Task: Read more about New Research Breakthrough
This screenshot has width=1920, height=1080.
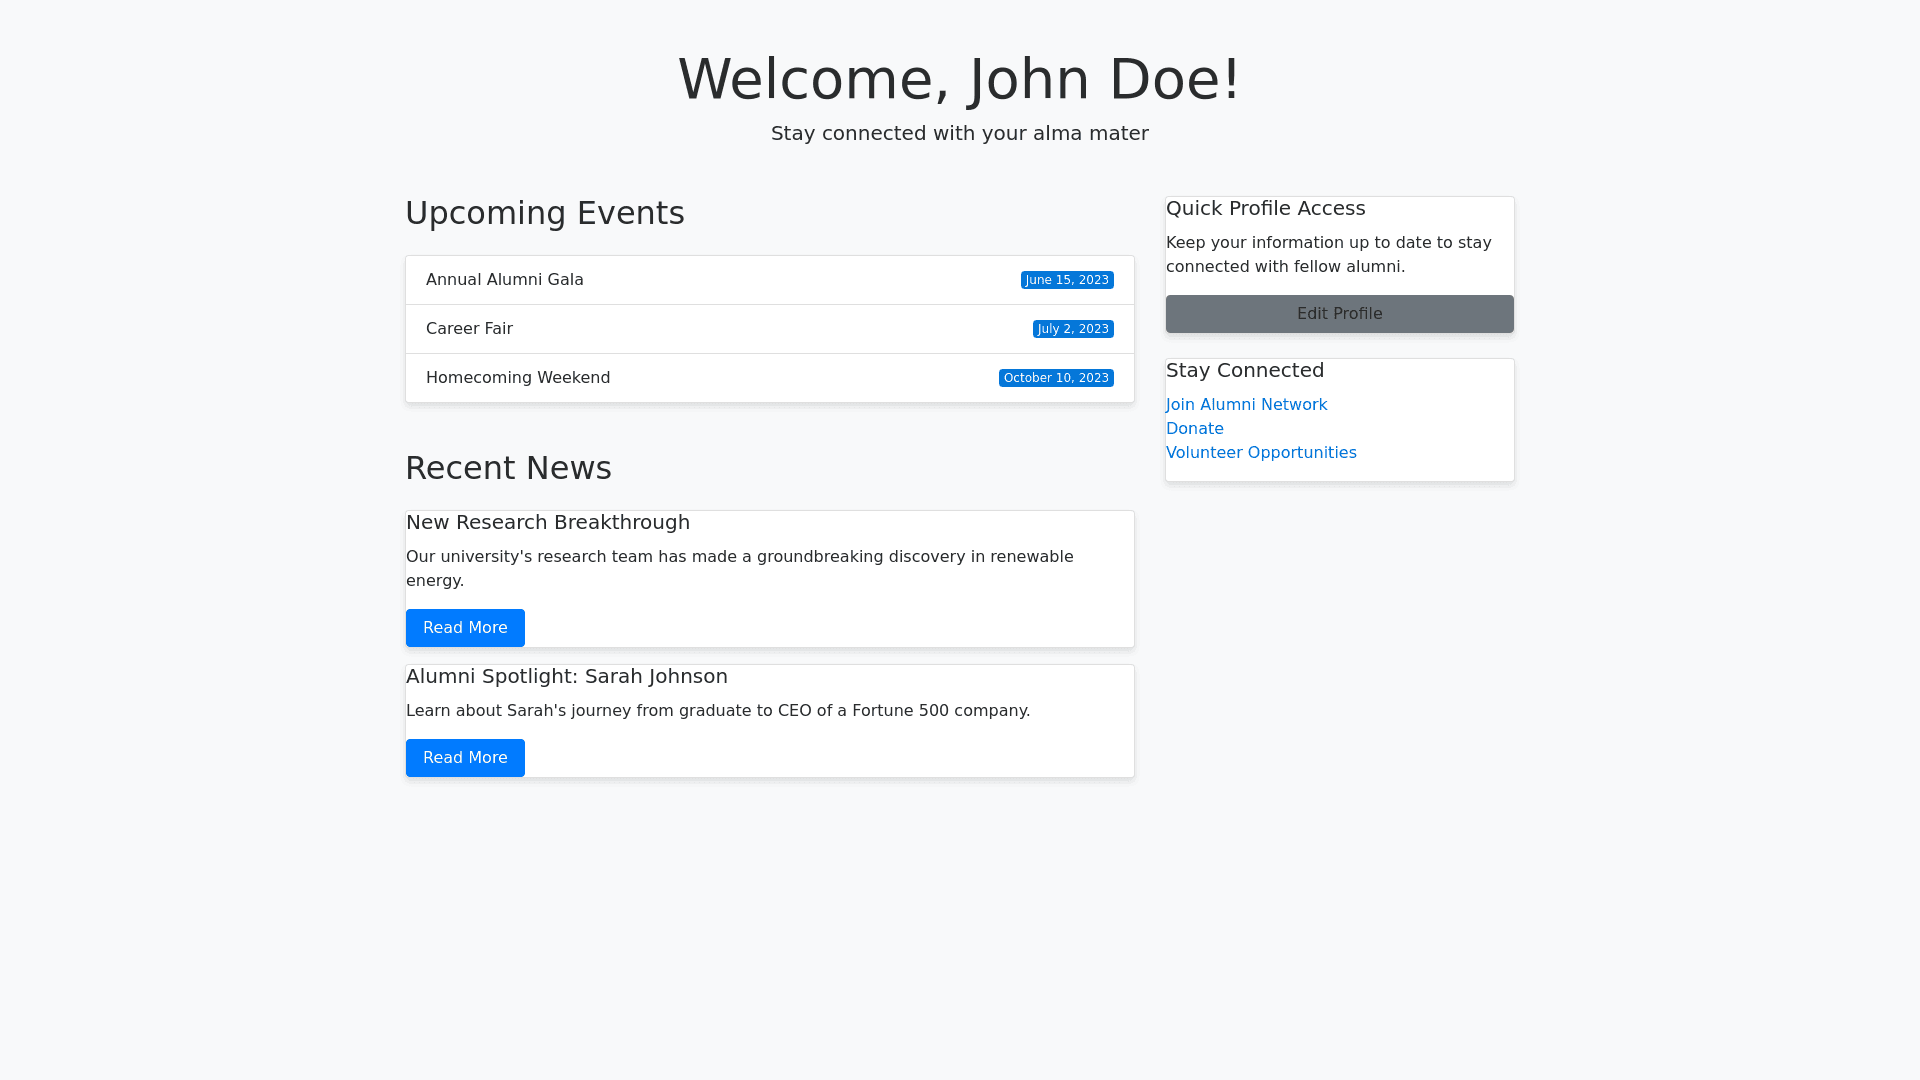Action: (x=465, y=628)
